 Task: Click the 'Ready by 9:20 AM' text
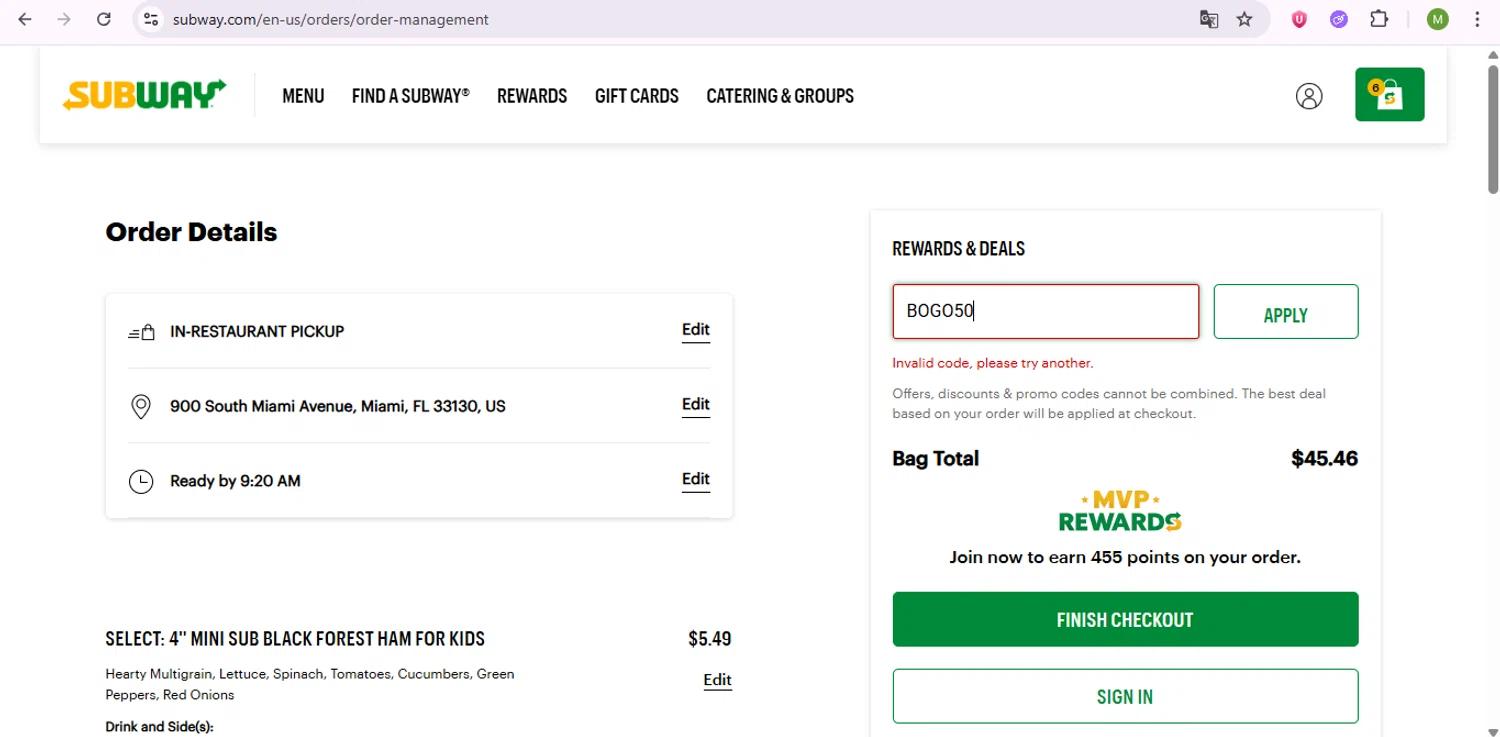coord(235,481)
